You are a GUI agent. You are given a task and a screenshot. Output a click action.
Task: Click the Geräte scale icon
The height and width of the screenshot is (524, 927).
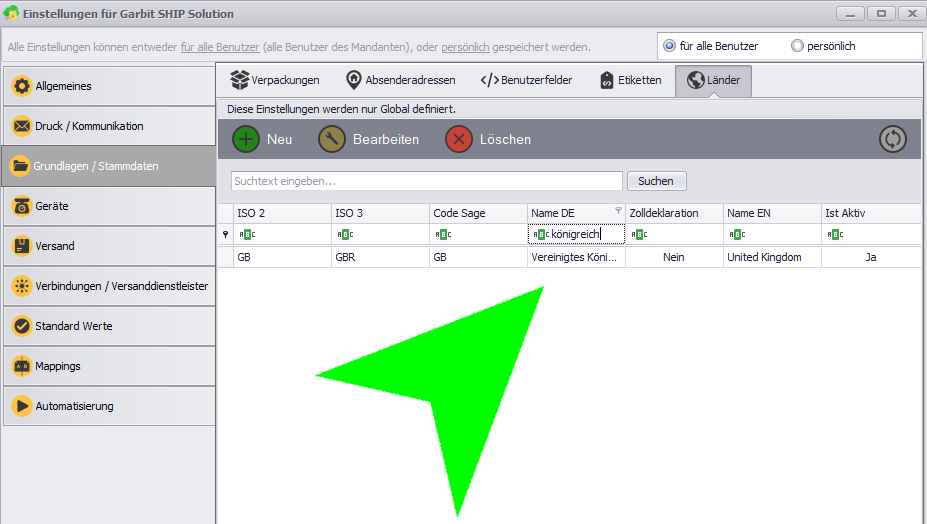tap(22, 206)
